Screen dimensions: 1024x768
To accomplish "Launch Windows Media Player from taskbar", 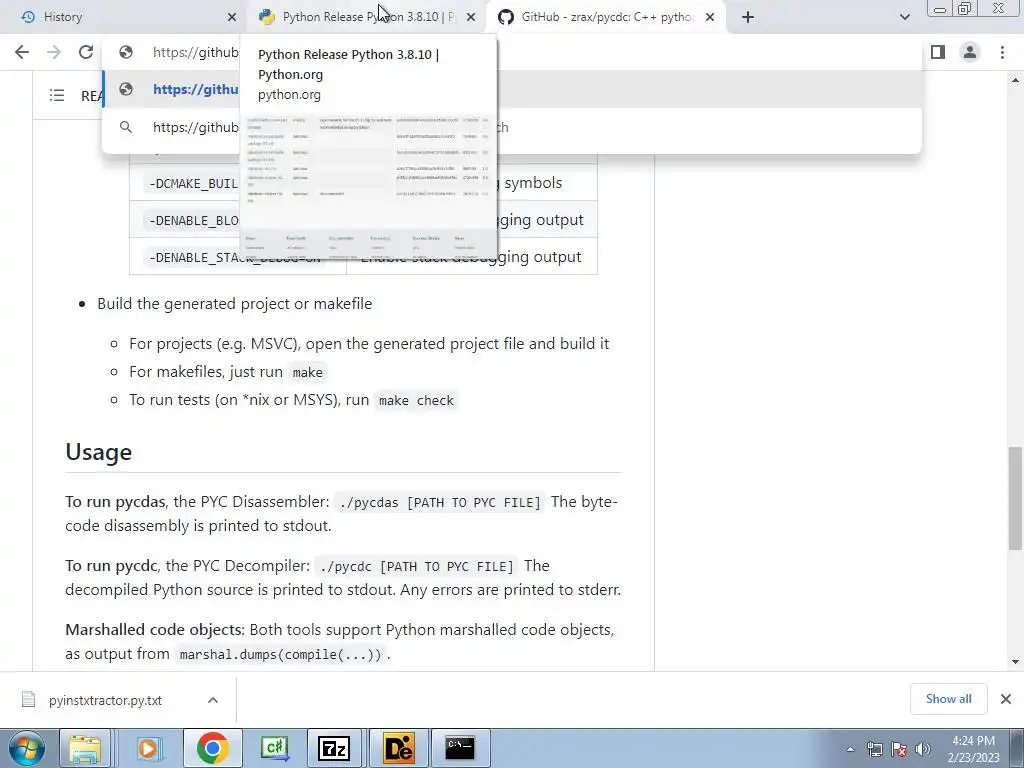I will click(x=148, y=748).
